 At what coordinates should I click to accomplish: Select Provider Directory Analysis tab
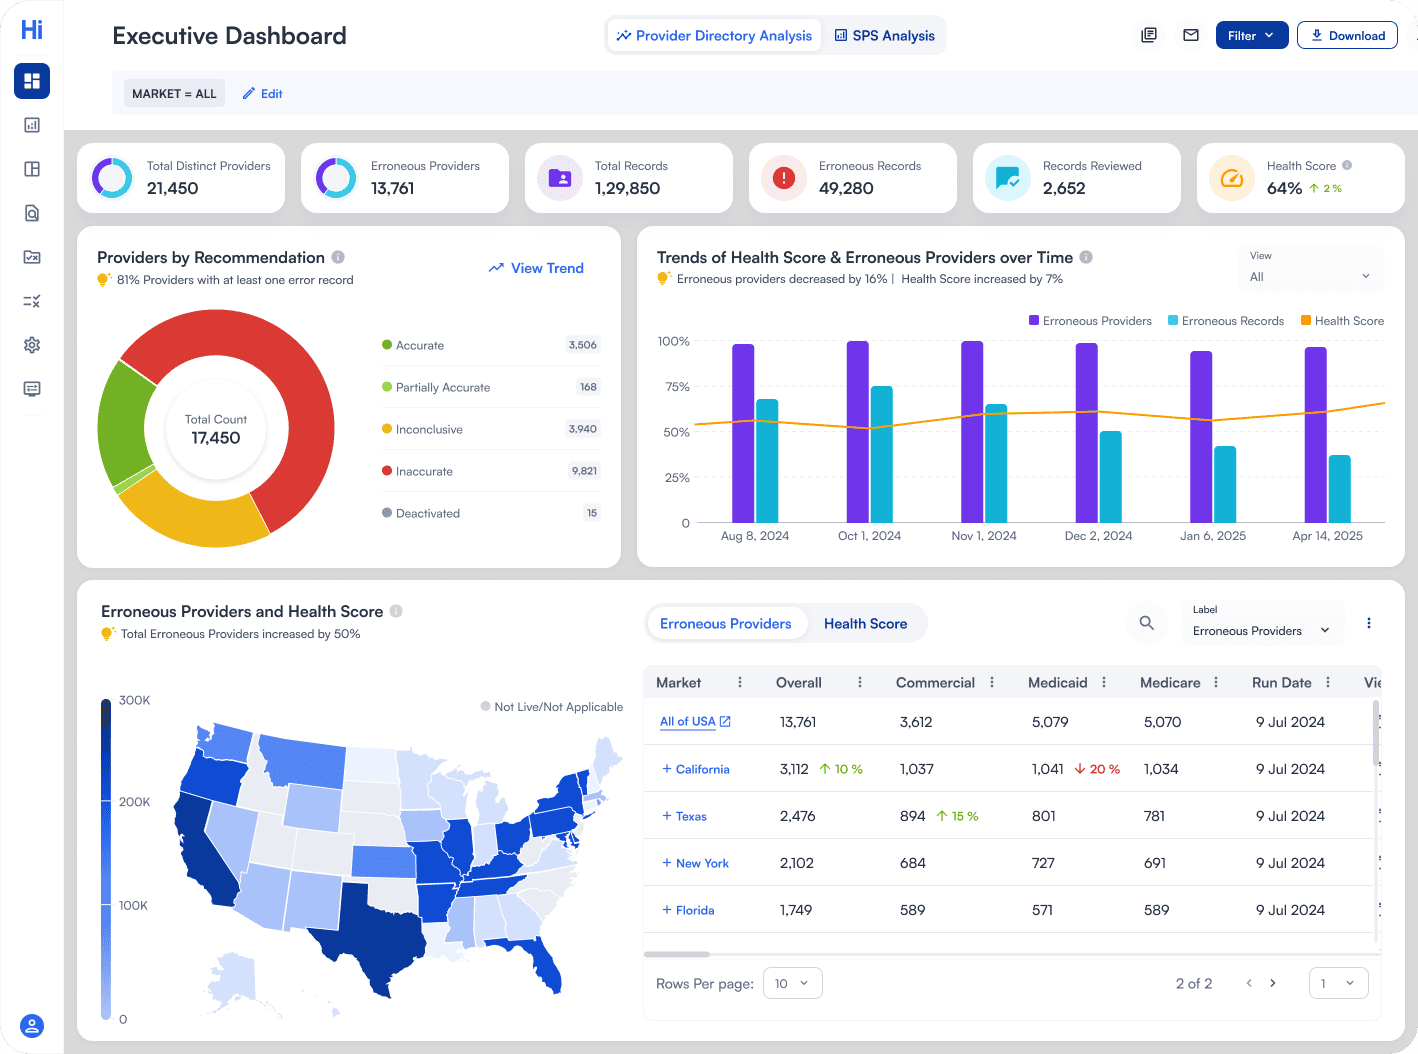[714, 36]
